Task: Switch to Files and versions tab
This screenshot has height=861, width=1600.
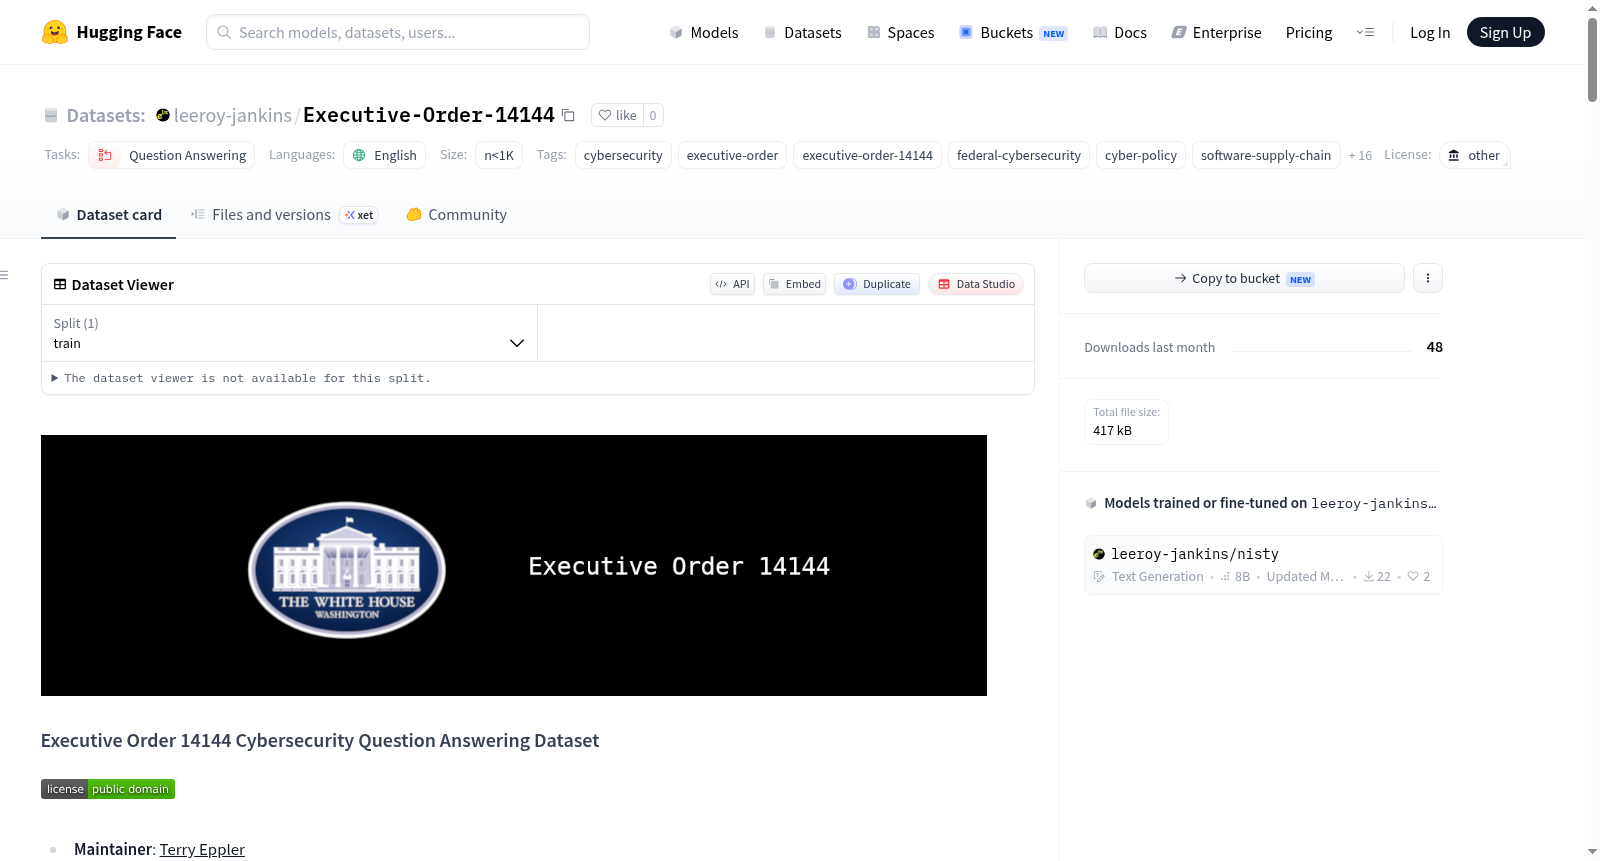Action: coord(284,214)
